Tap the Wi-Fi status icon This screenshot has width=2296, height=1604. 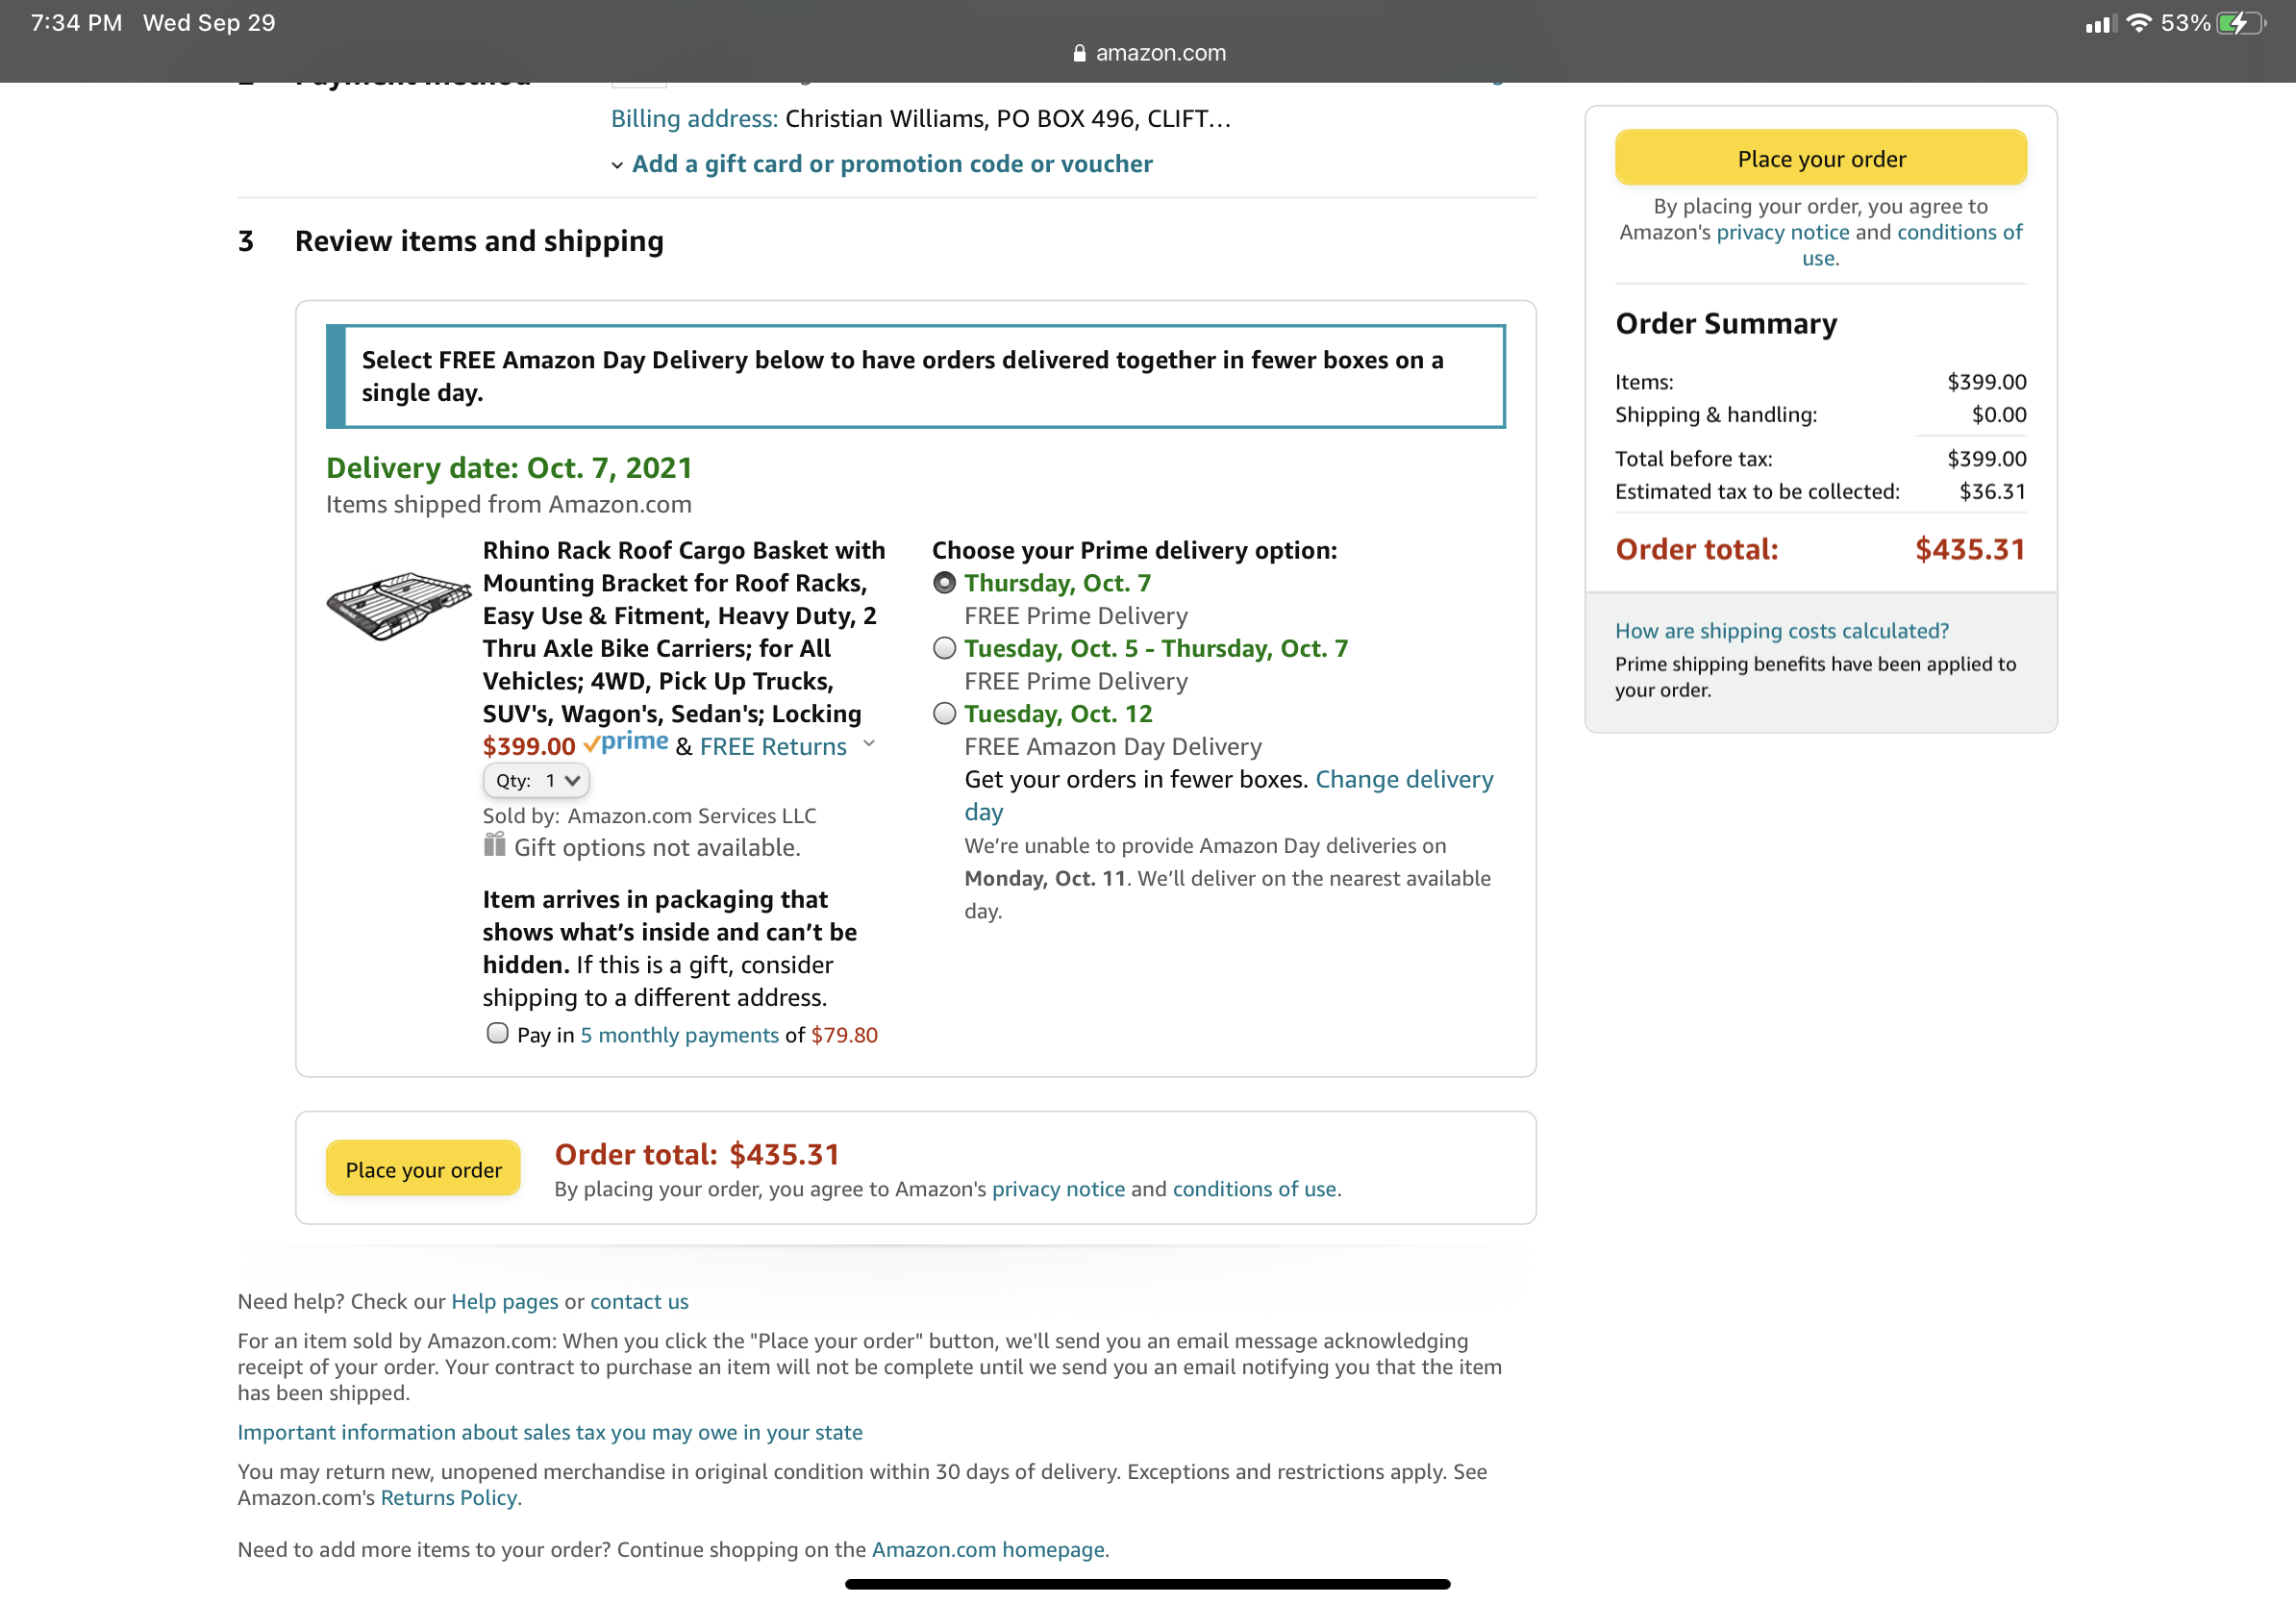pyautogui.click(x=2139, y=23)
